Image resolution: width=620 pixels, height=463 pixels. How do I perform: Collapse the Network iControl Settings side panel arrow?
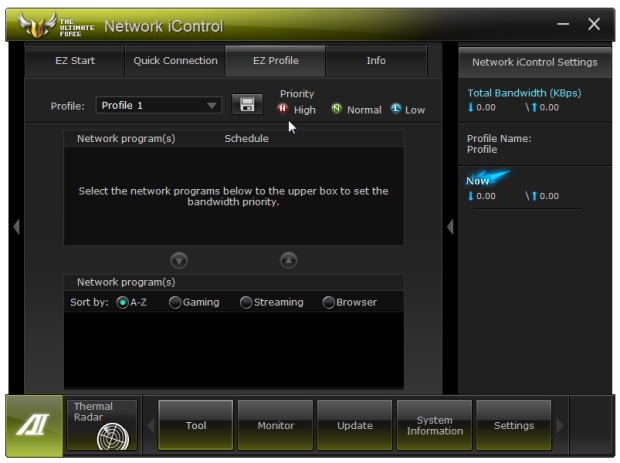point(450,227)
